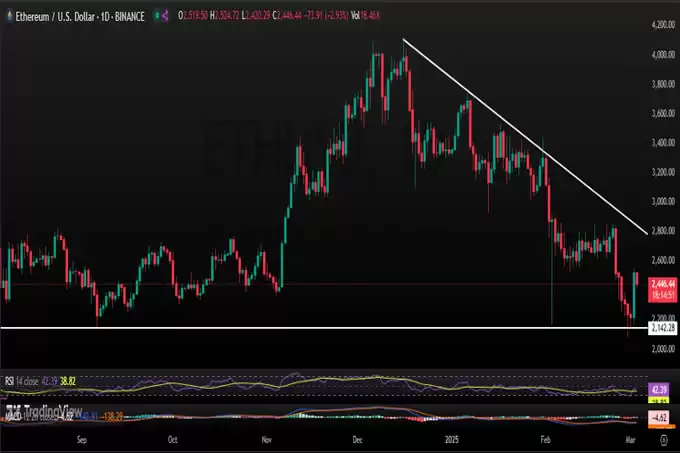680x453 pixels.
Task: Click the MACD signal value -138.29
Action: (x=112, y=417)
